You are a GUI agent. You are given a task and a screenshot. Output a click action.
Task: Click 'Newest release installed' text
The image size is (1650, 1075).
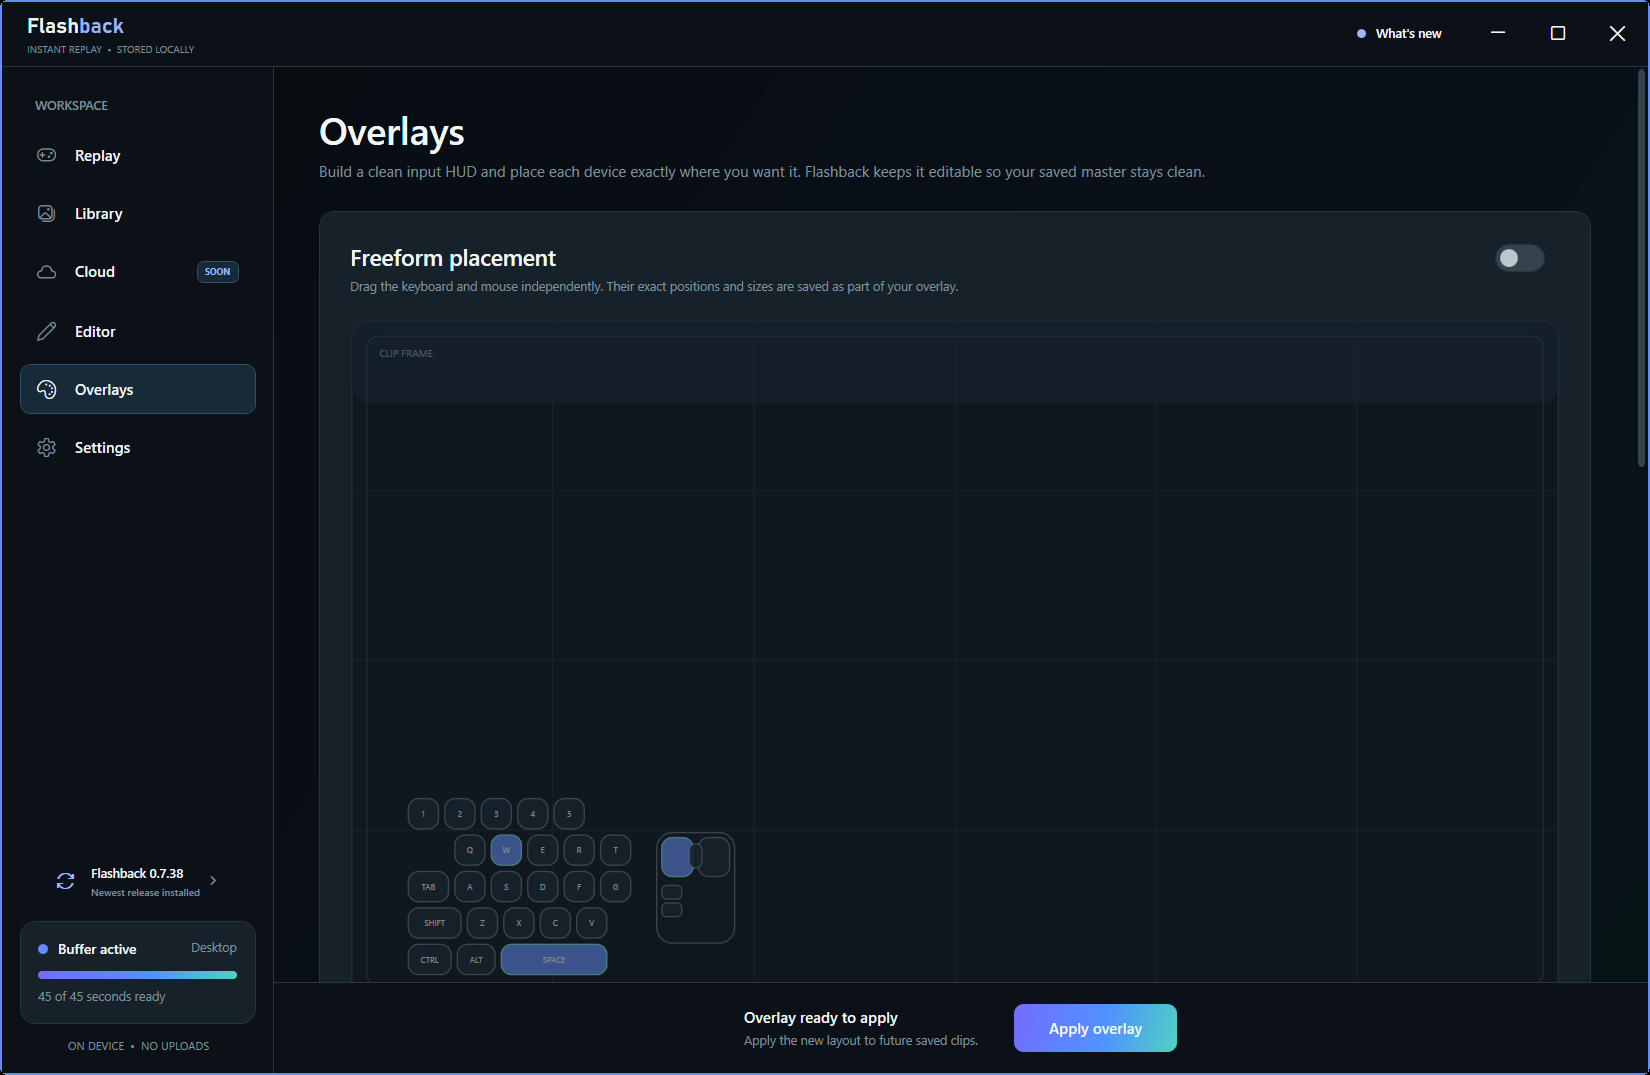pyautogui.click(x=145, y=893)
